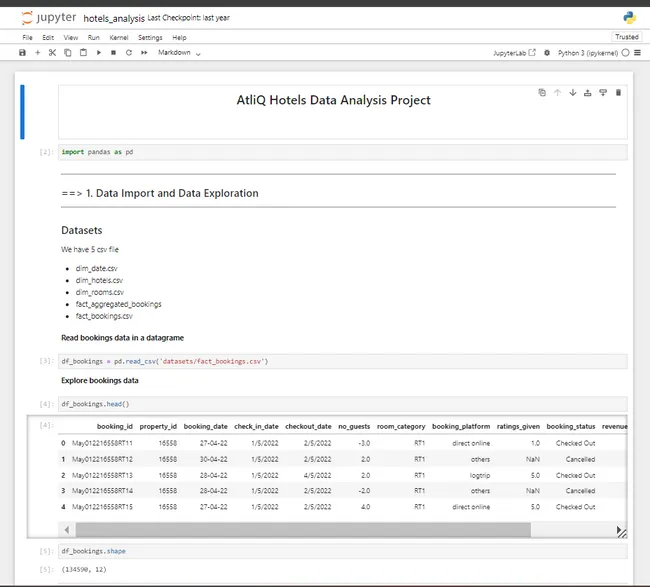Click the df_bookings.shape code cell

click(x=342, y=551)
